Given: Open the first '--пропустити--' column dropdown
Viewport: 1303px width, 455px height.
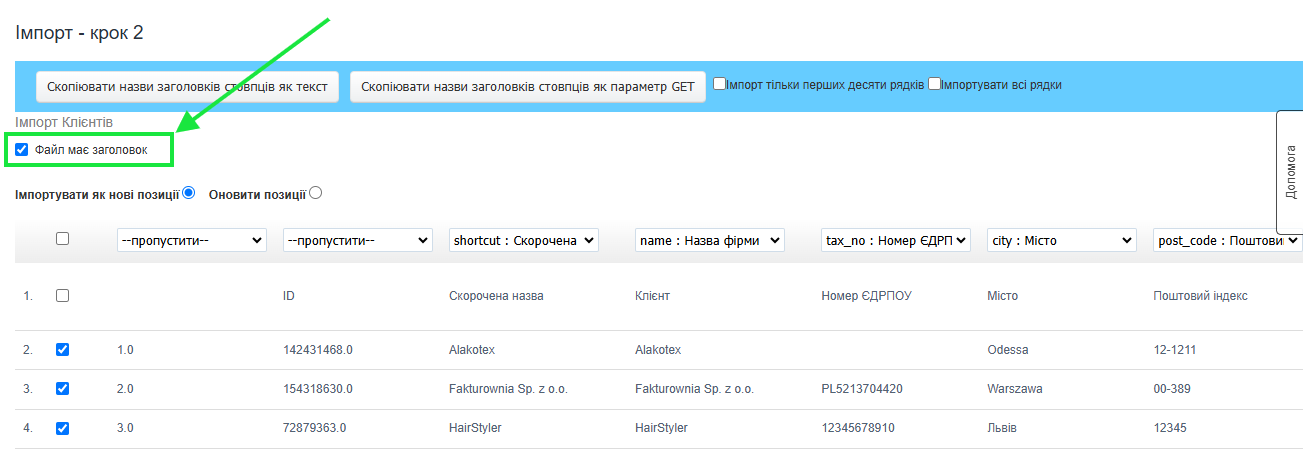Looking at the screenshot, I should click(x=191, y=240).
